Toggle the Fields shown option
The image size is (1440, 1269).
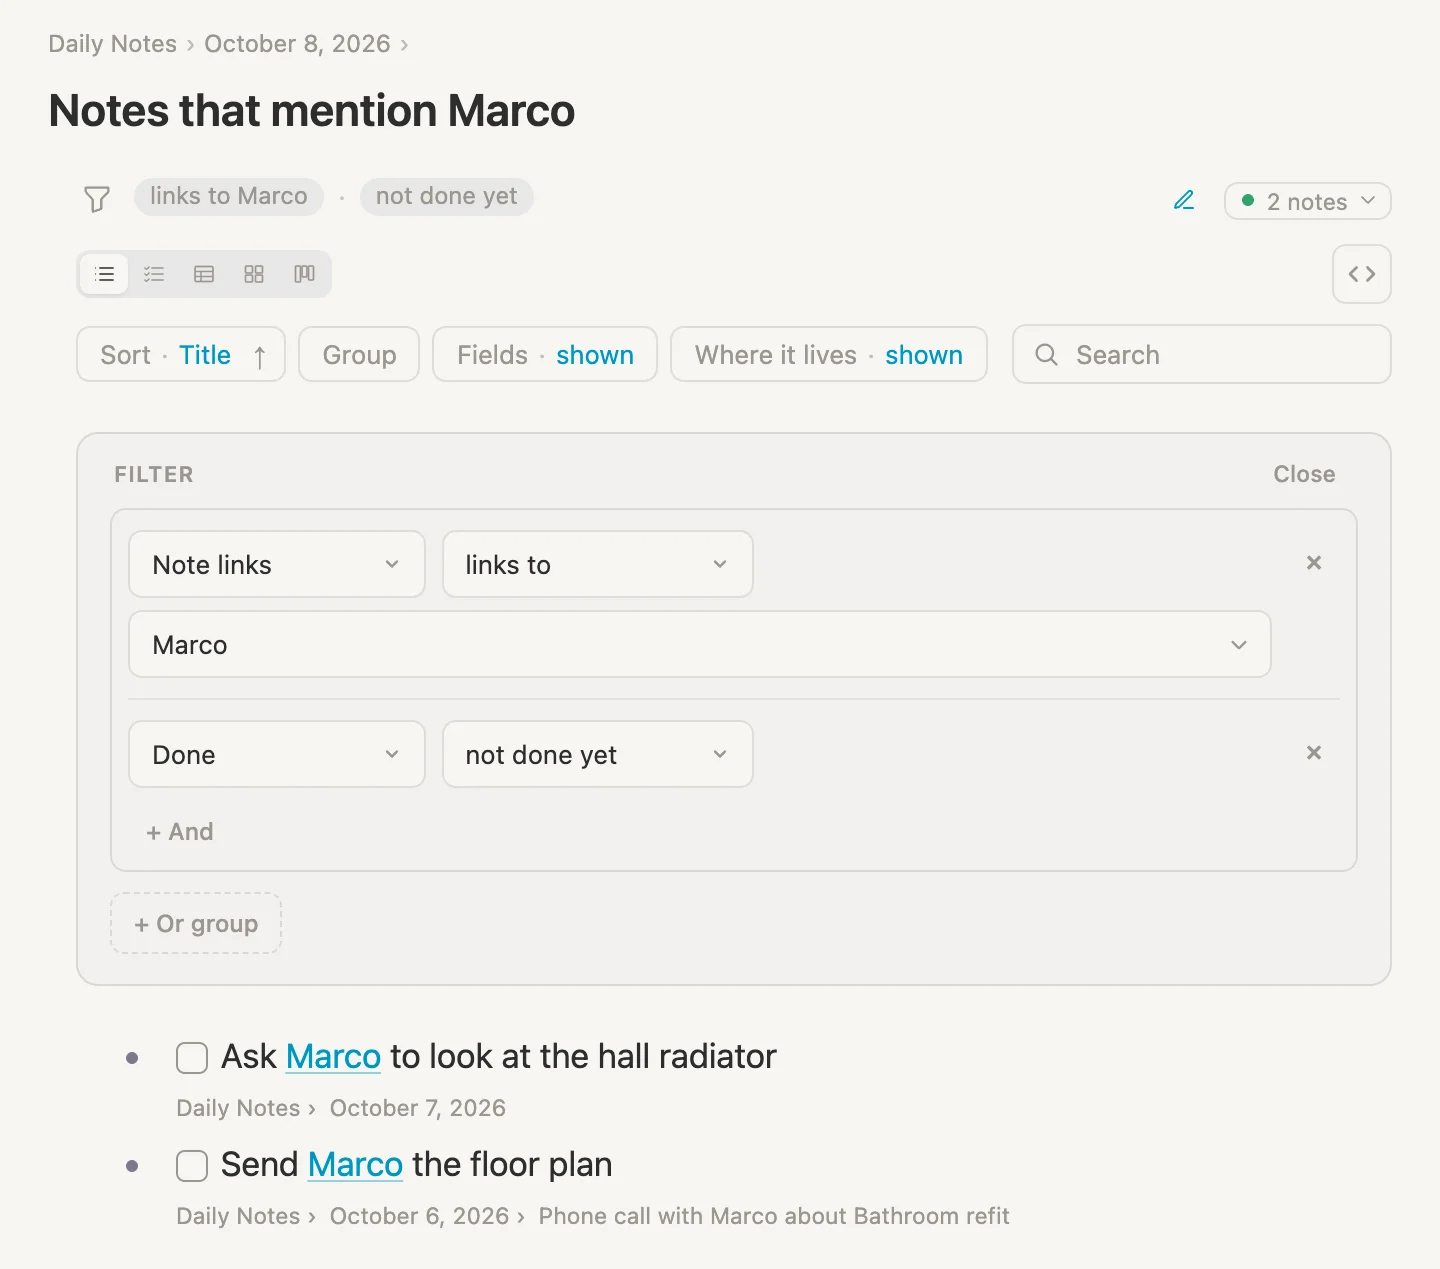545,355
